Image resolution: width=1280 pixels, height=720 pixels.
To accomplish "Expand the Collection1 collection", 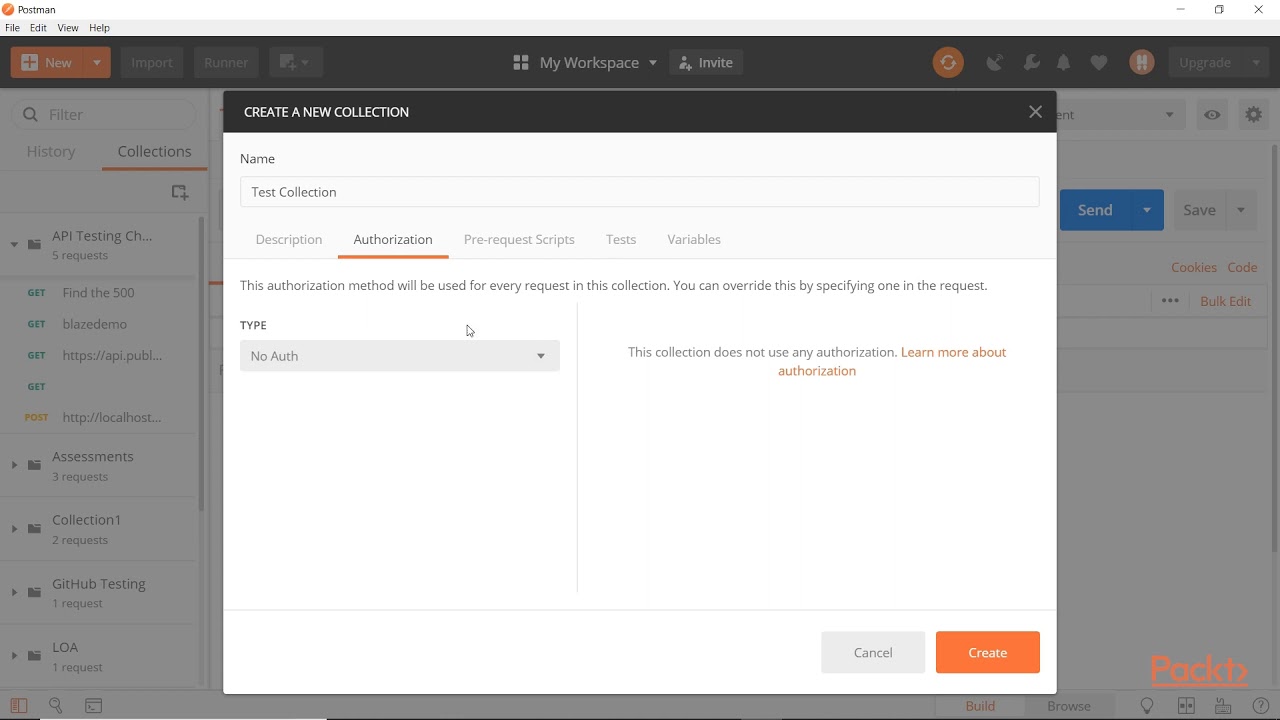I will (14, 528).
